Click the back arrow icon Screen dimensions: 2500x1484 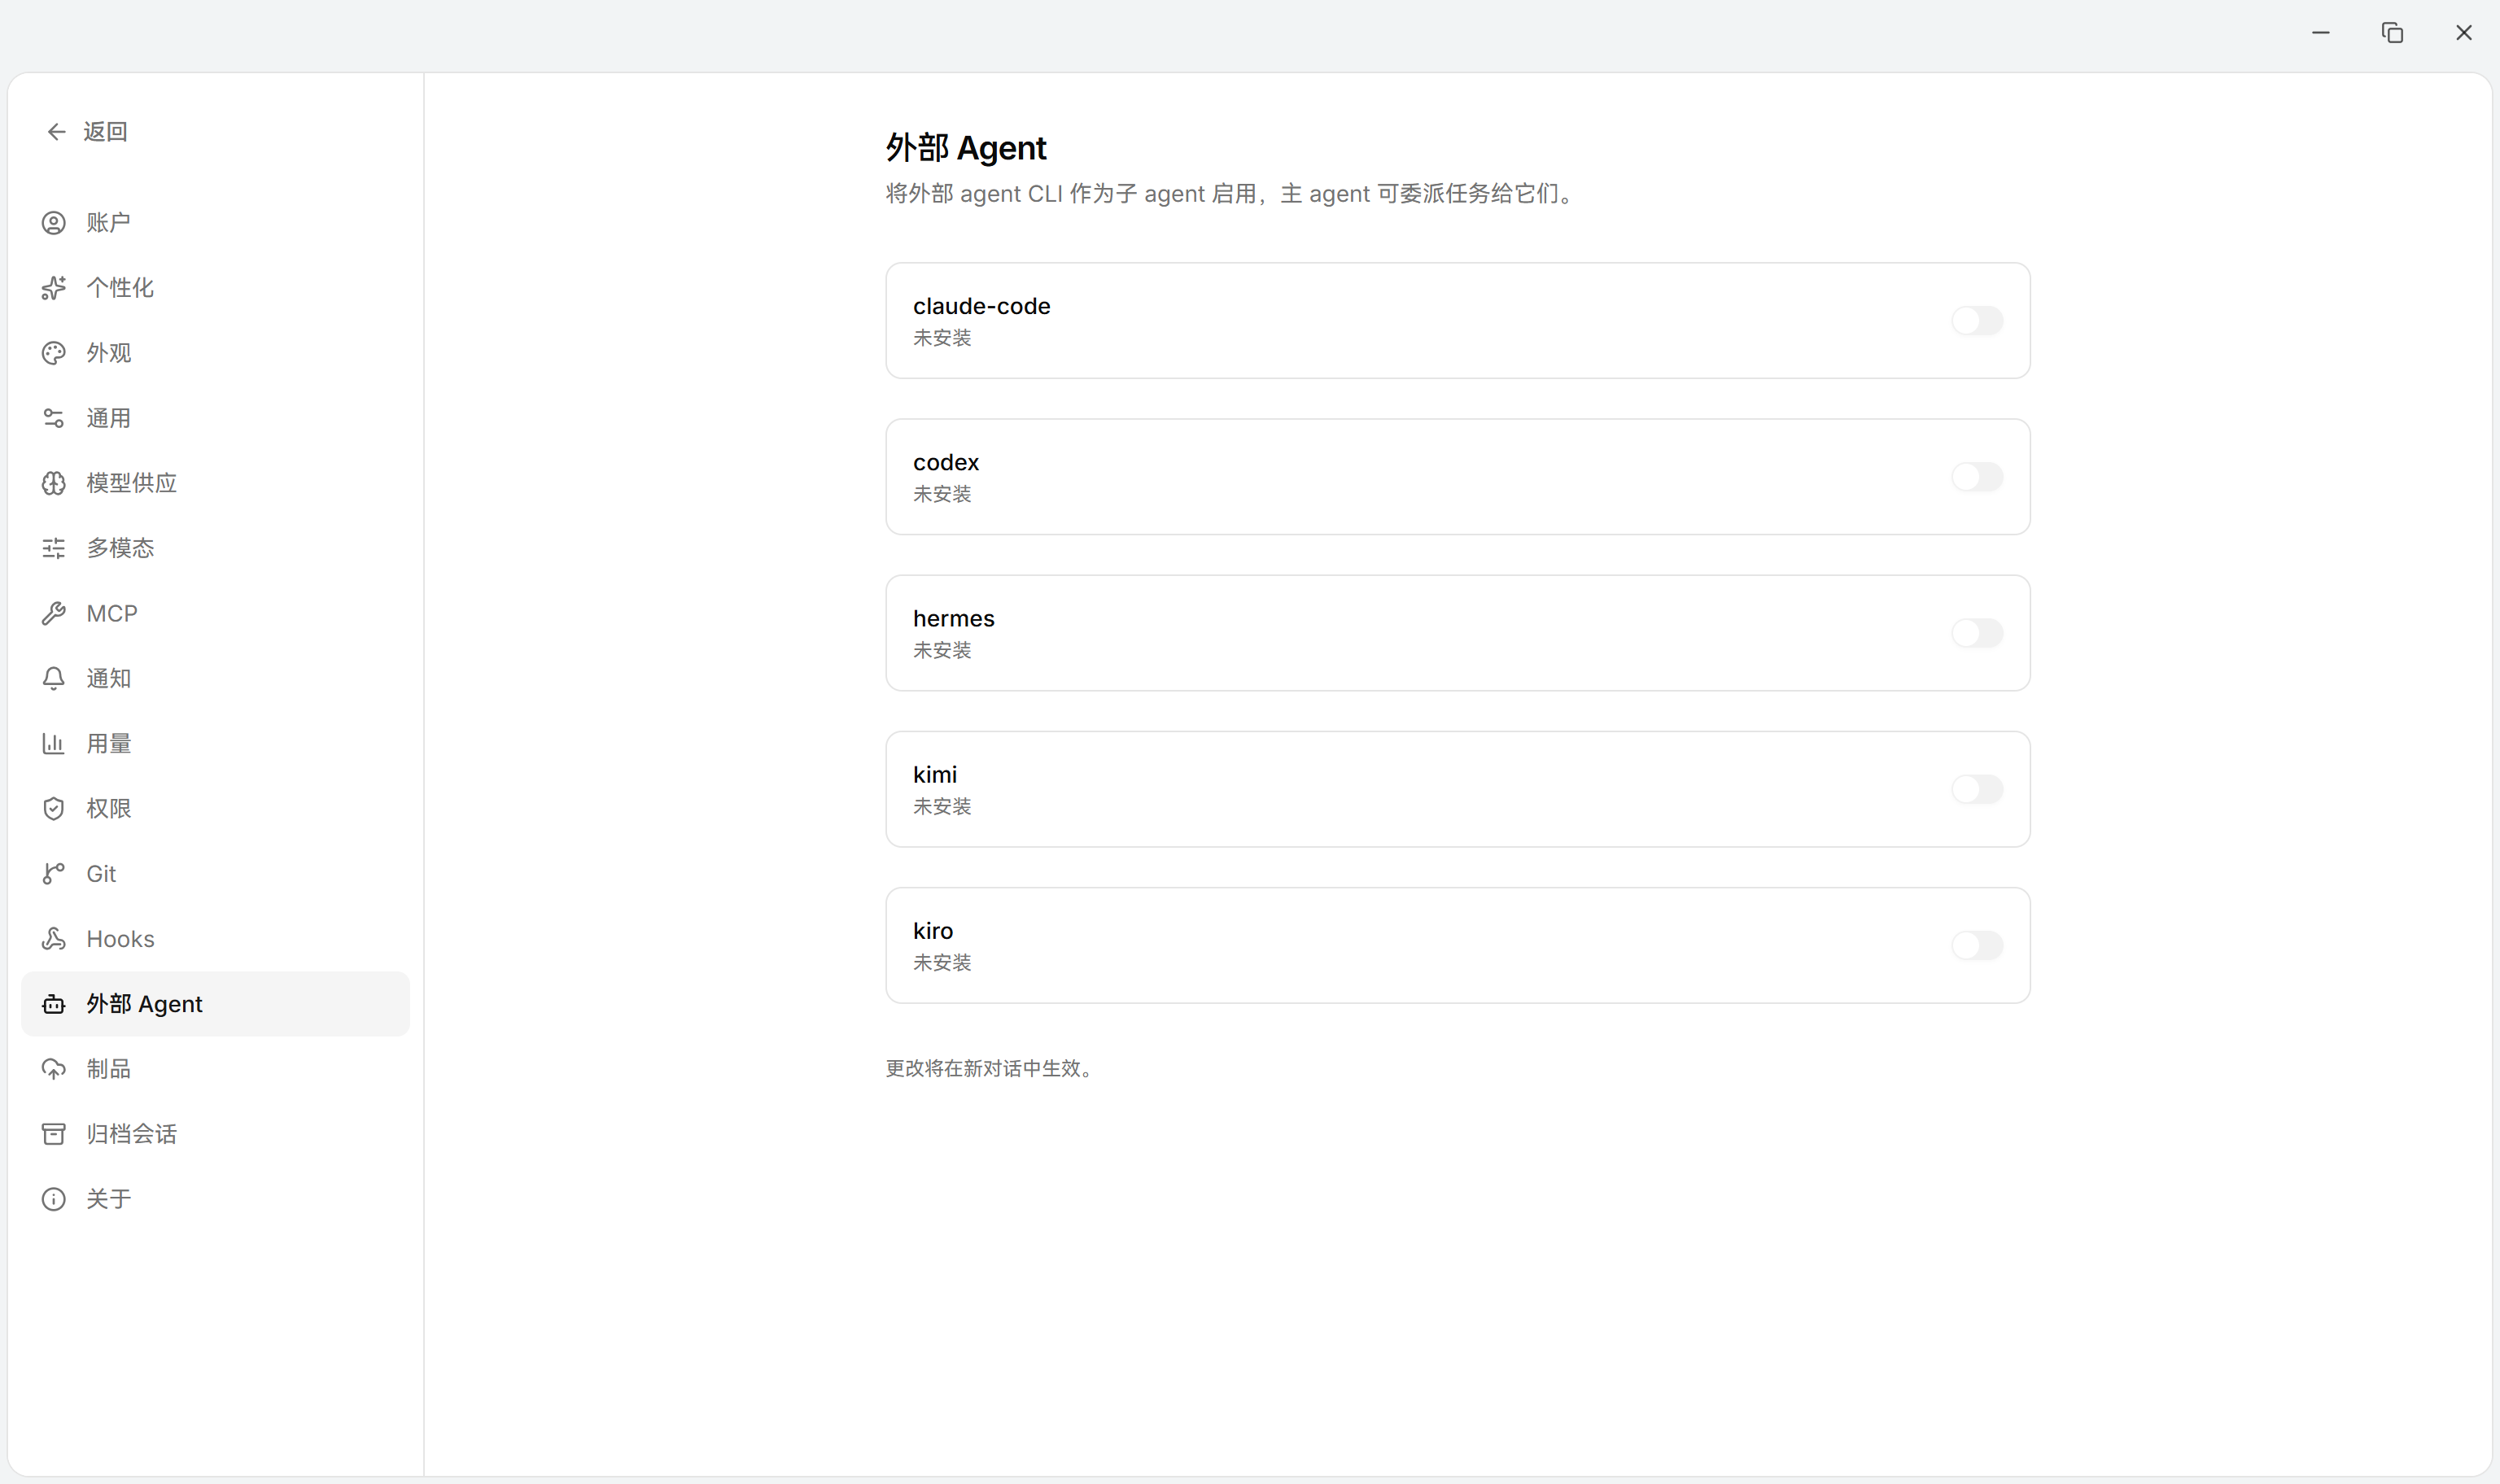pos(56,131)
